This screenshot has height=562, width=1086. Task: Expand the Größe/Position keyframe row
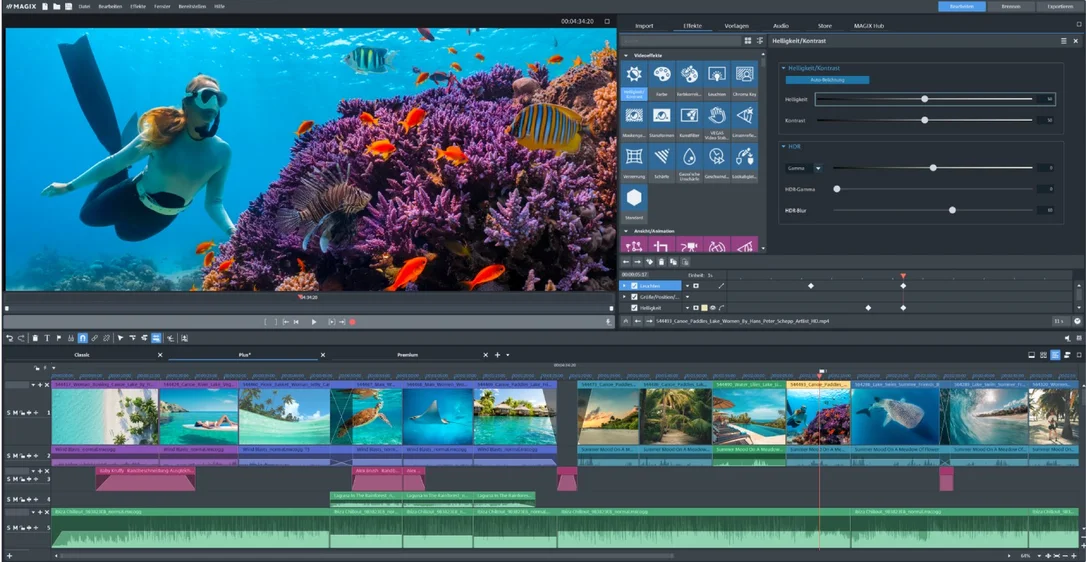(x=624, y=297)
